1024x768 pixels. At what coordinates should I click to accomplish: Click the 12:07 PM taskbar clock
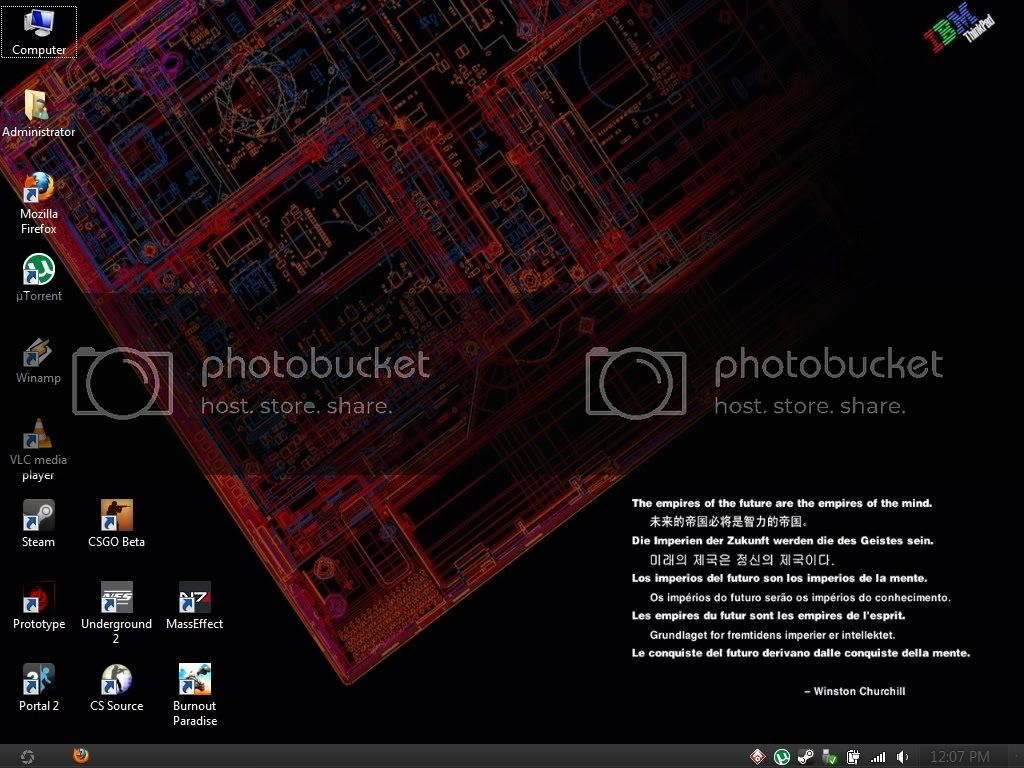959,757
